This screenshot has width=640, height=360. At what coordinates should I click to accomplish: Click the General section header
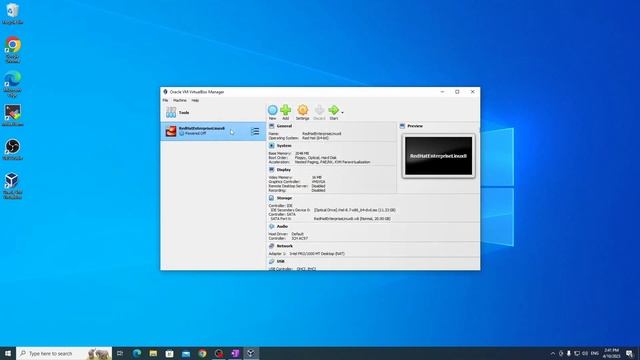tap(284, 126)
